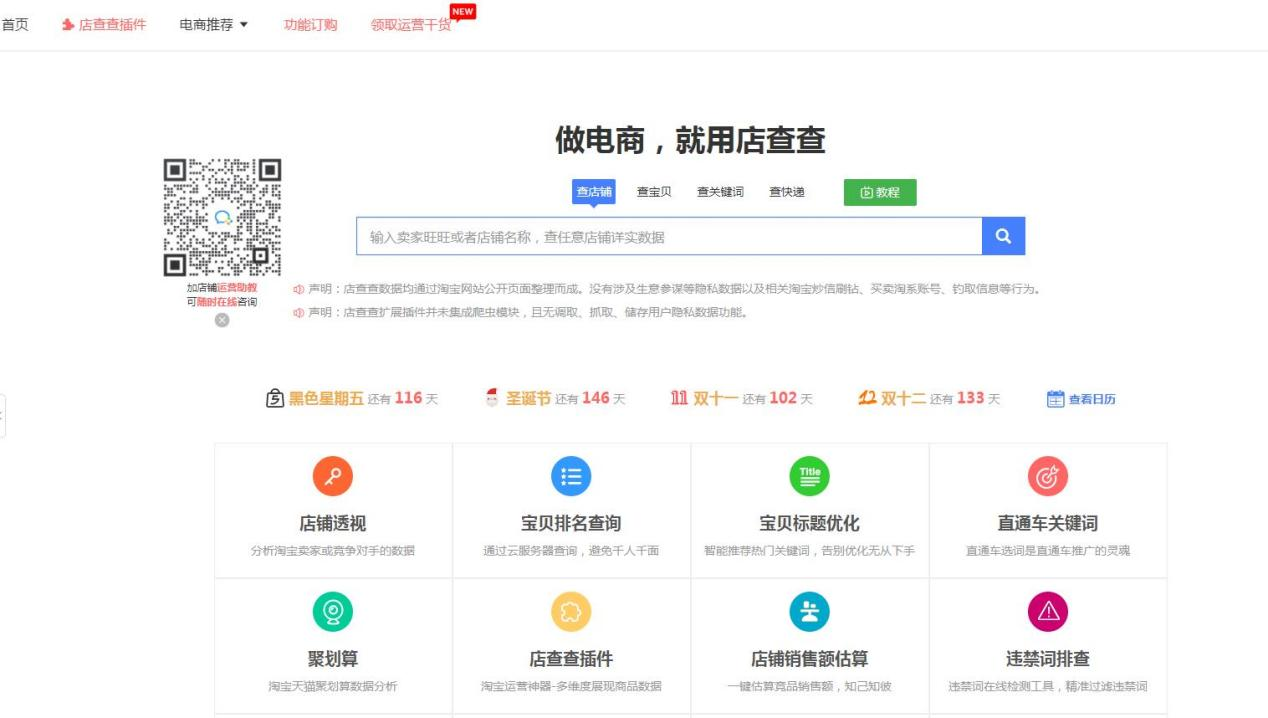The width and height of the screenshot is (1268, 718).
Task: Click the 双十一 icon
Action: pyautogui.click(x=679, y=398)
